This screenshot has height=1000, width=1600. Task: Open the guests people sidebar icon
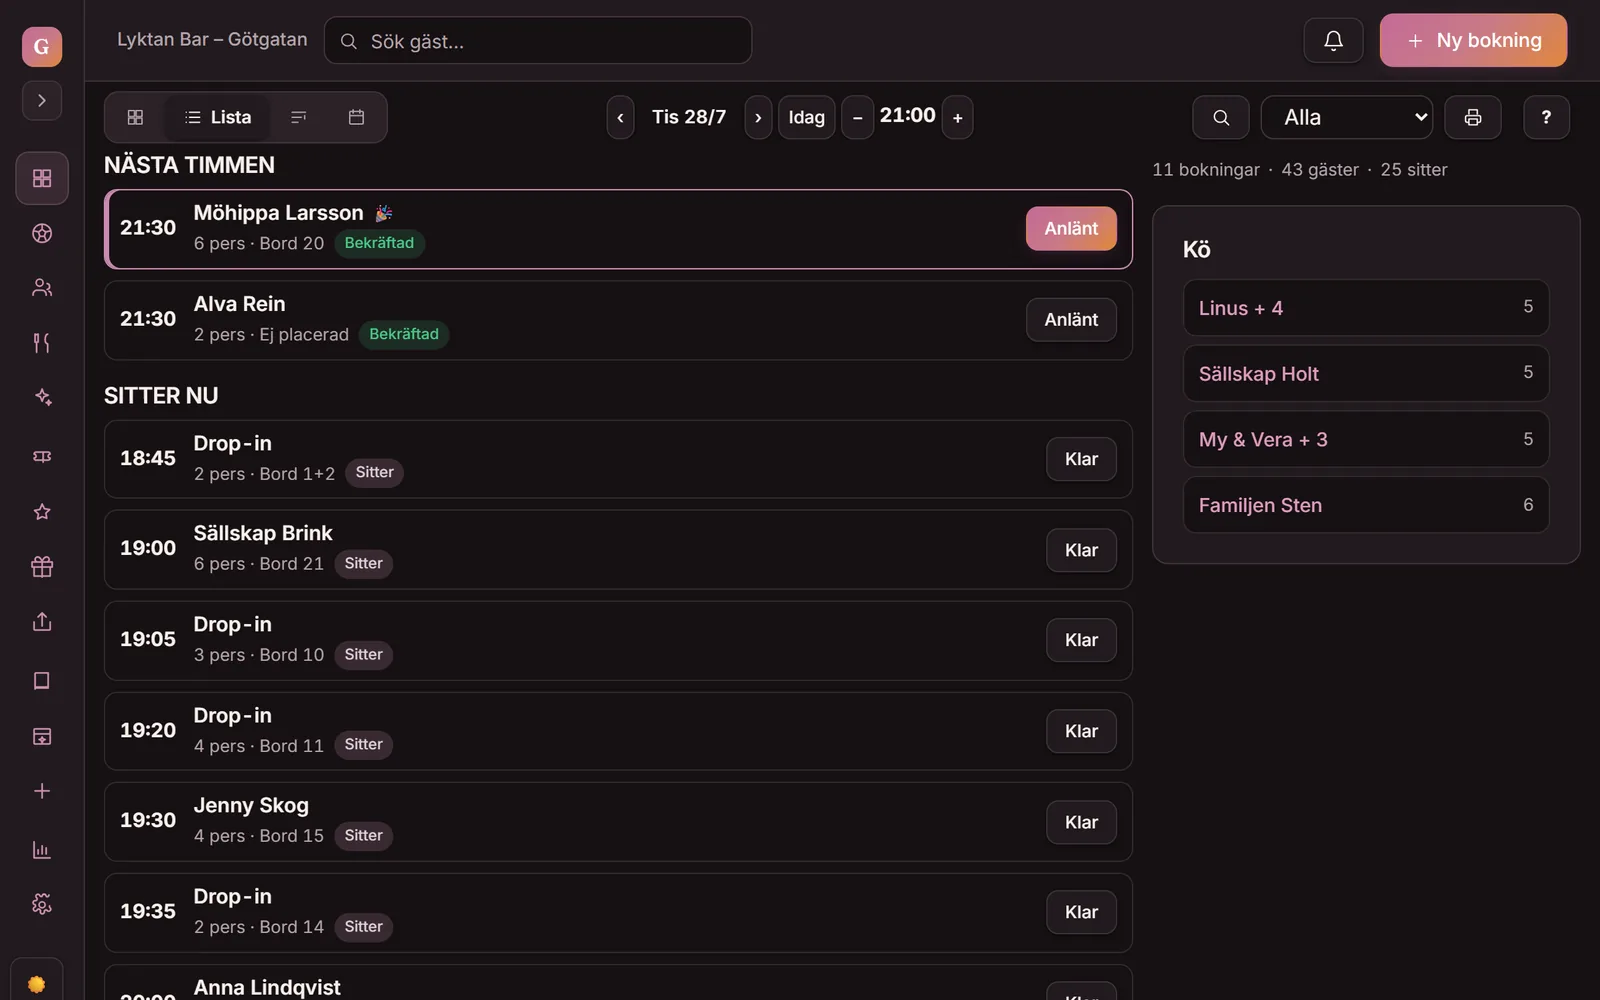click(42, 288)
